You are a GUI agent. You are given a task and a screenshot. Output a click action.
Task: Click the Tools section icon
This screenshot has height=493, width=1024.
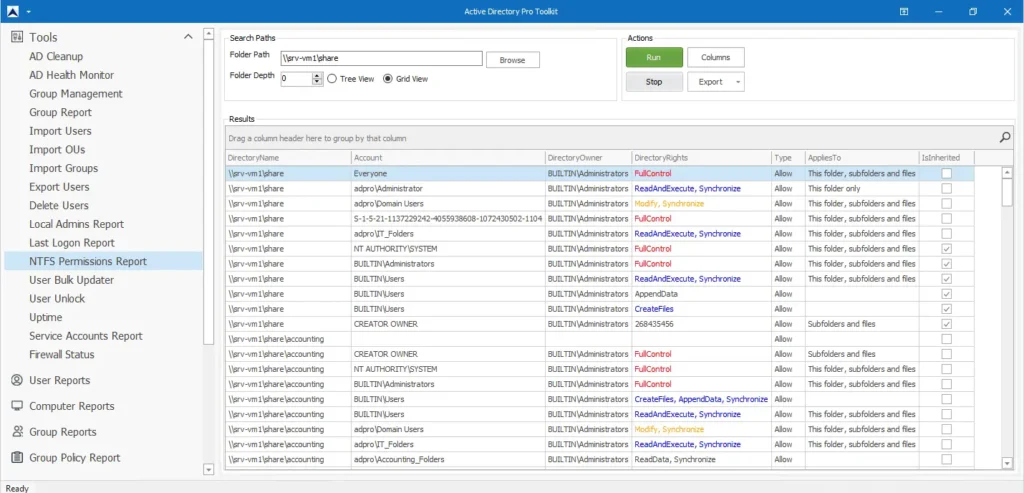17,37
